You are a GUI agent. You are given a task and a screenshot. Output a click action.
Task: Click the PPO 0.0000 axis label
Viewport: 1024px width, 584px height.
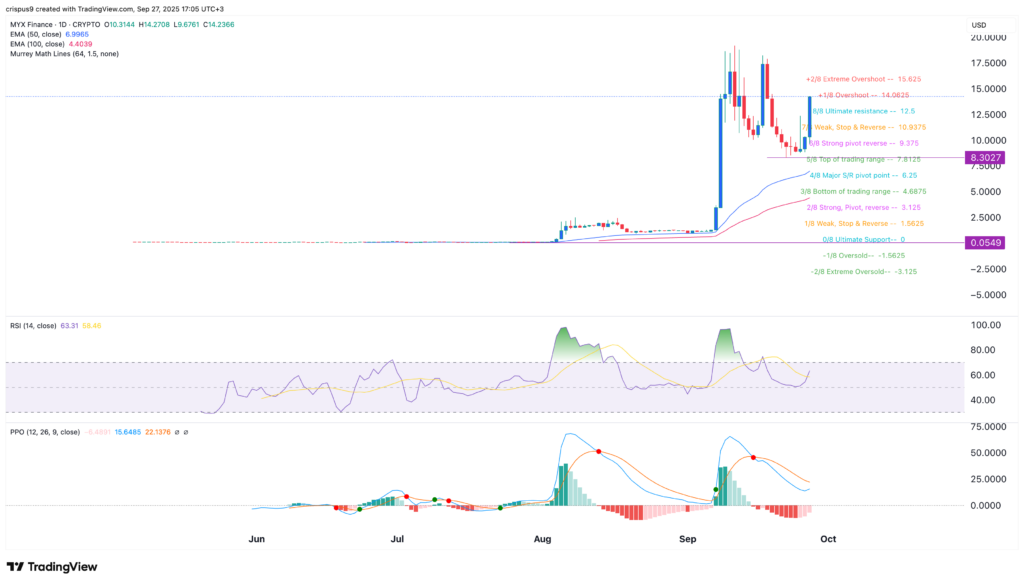pyautogui.click(x=985, y=505)
